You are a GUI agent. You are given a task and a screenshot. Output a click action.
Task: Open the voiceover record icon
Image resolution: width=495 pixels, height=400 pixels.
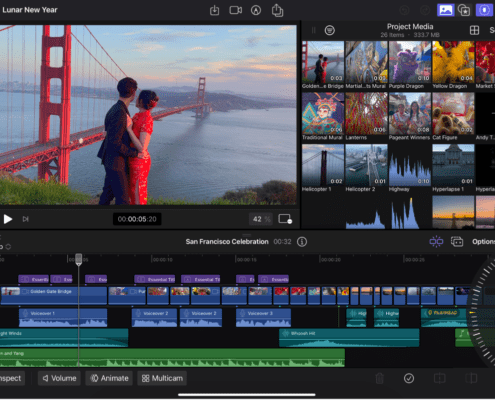256,10
